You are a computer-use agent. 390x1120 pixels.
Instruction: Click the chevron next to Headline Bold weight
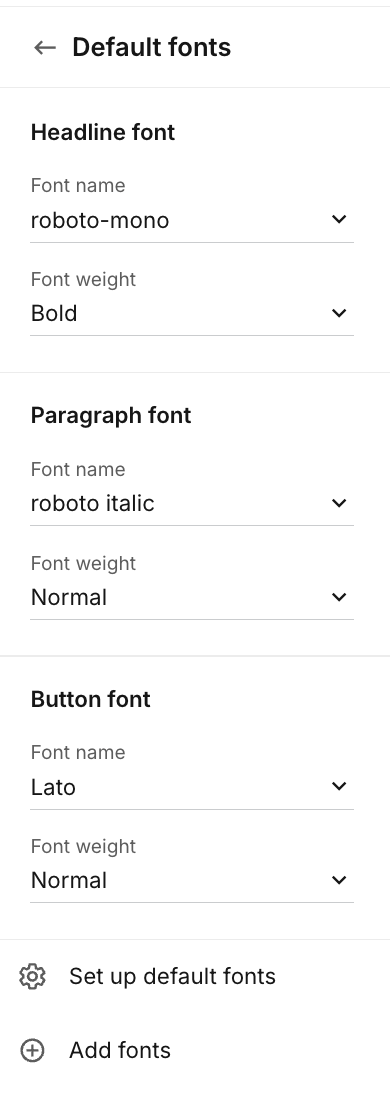point(339,313)
